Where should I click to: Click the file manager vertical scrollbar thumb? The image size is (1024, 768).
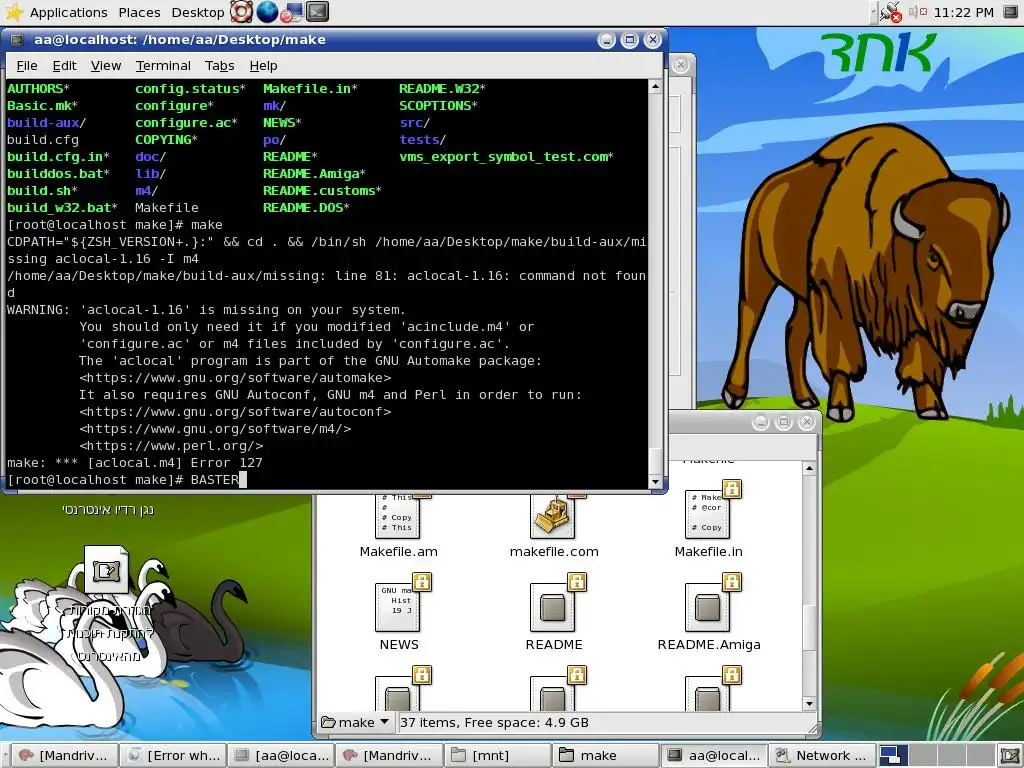point(809,627)
